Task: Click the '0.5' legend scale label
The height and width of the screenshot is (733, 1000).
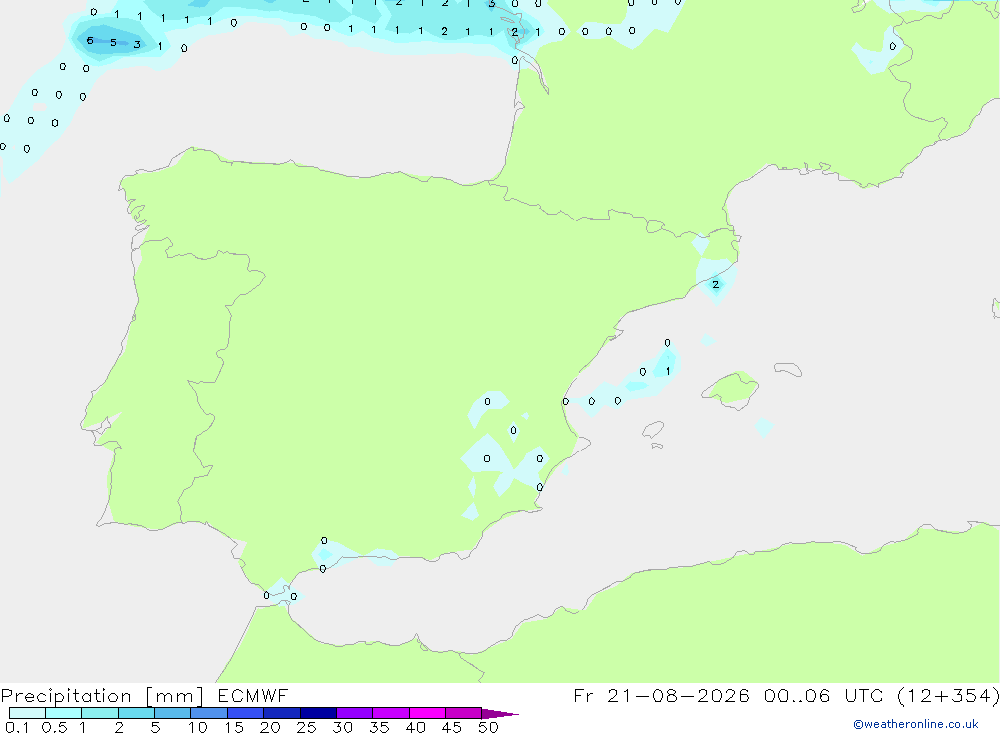Action: 54,727
